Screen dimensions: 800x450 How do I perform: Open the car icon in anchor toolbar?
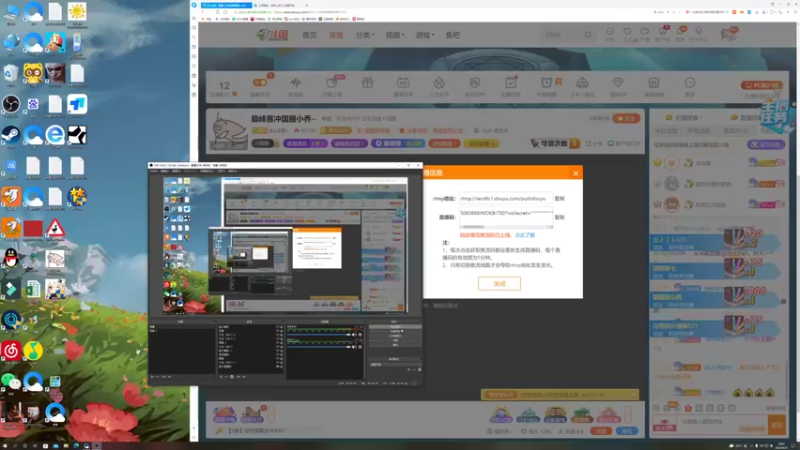coord(582,83)
